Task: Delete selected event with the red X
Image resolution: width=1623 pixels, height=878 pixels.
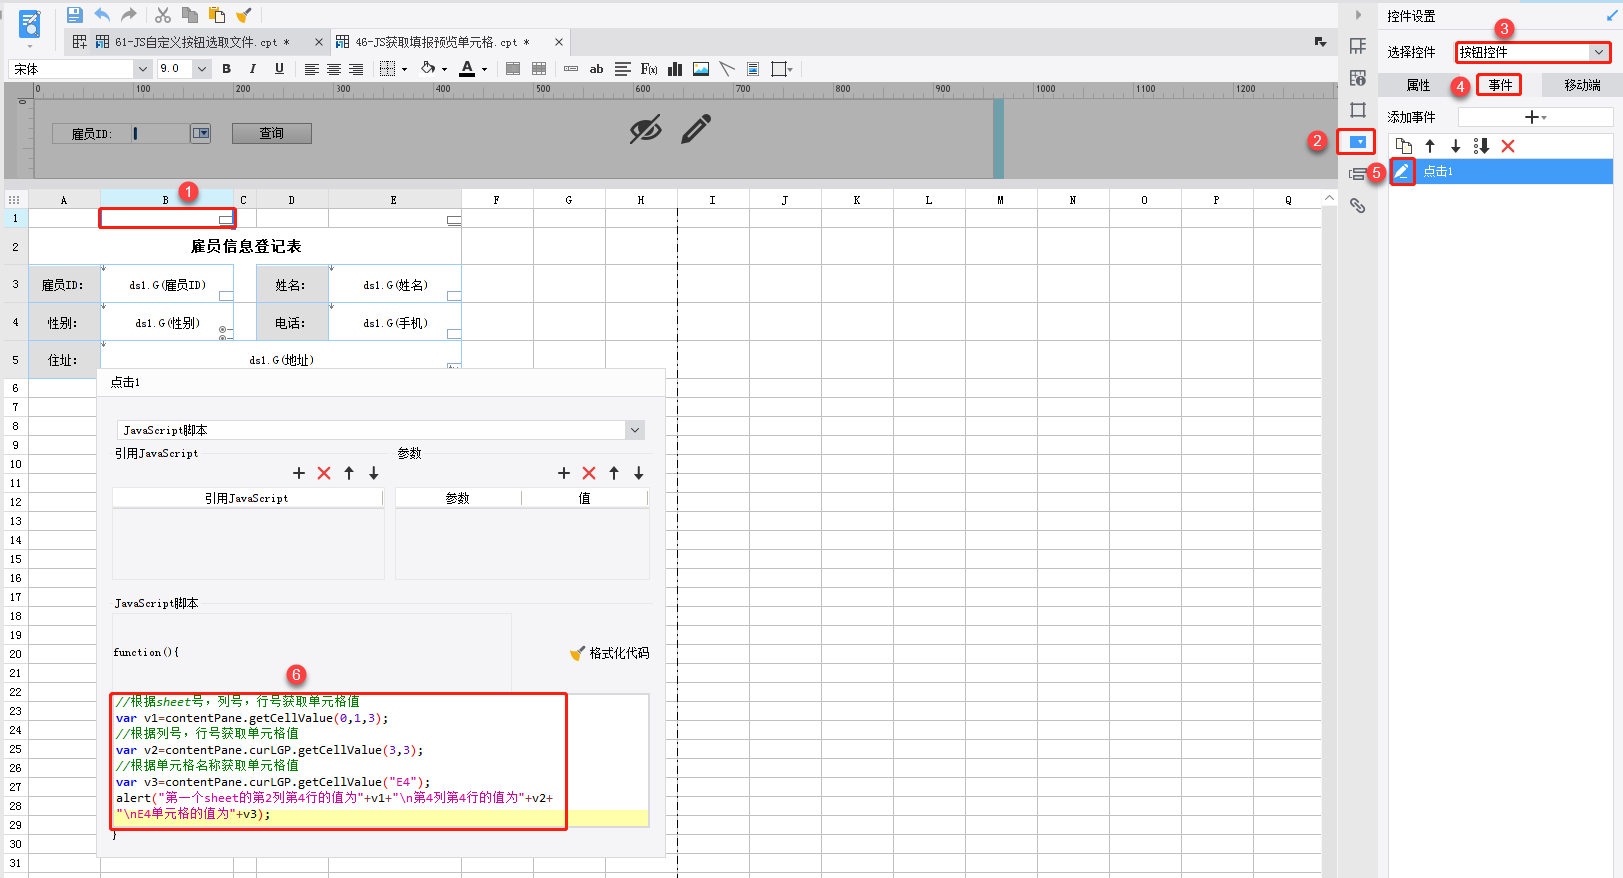Action: point(1508,146)
